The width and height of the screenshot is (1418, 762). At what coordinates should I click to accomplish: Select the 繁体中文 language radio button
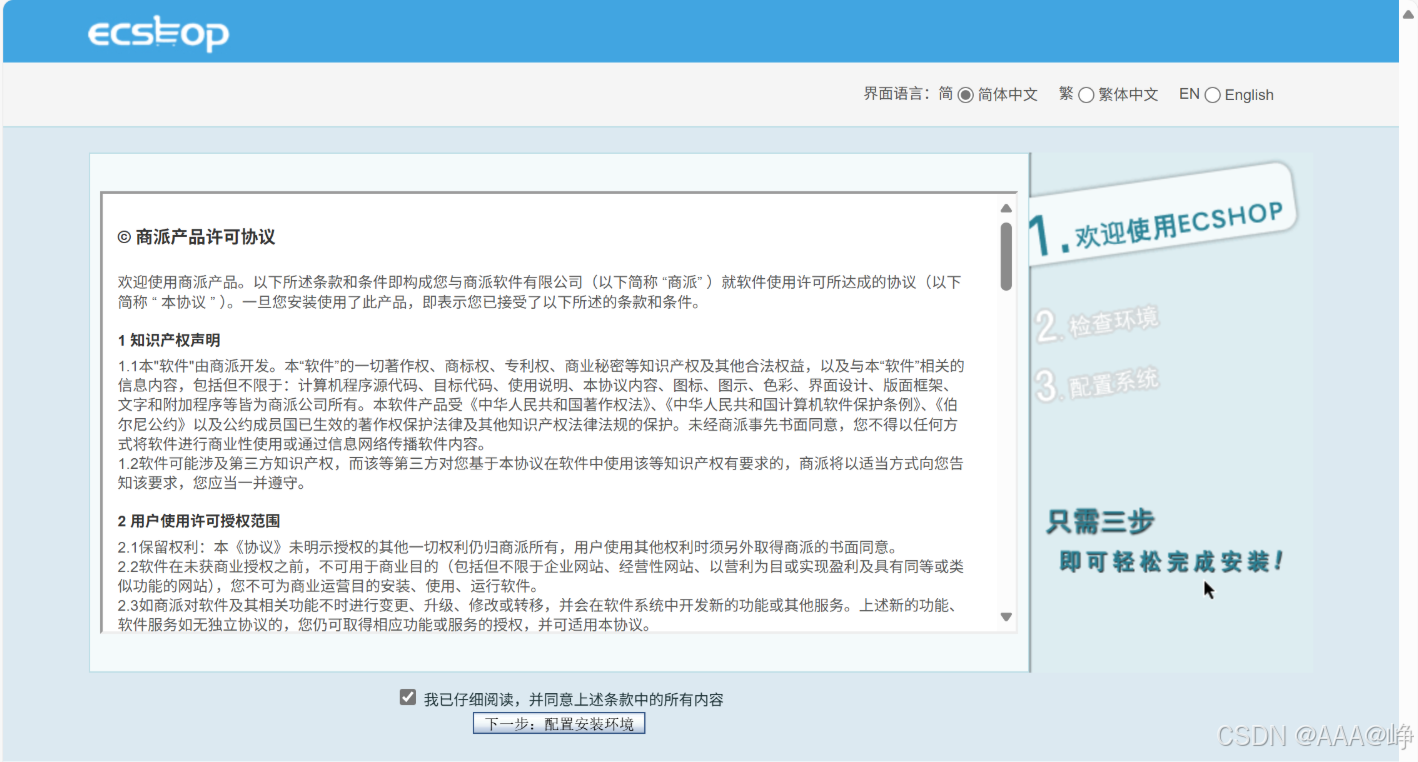(1086, 95)
